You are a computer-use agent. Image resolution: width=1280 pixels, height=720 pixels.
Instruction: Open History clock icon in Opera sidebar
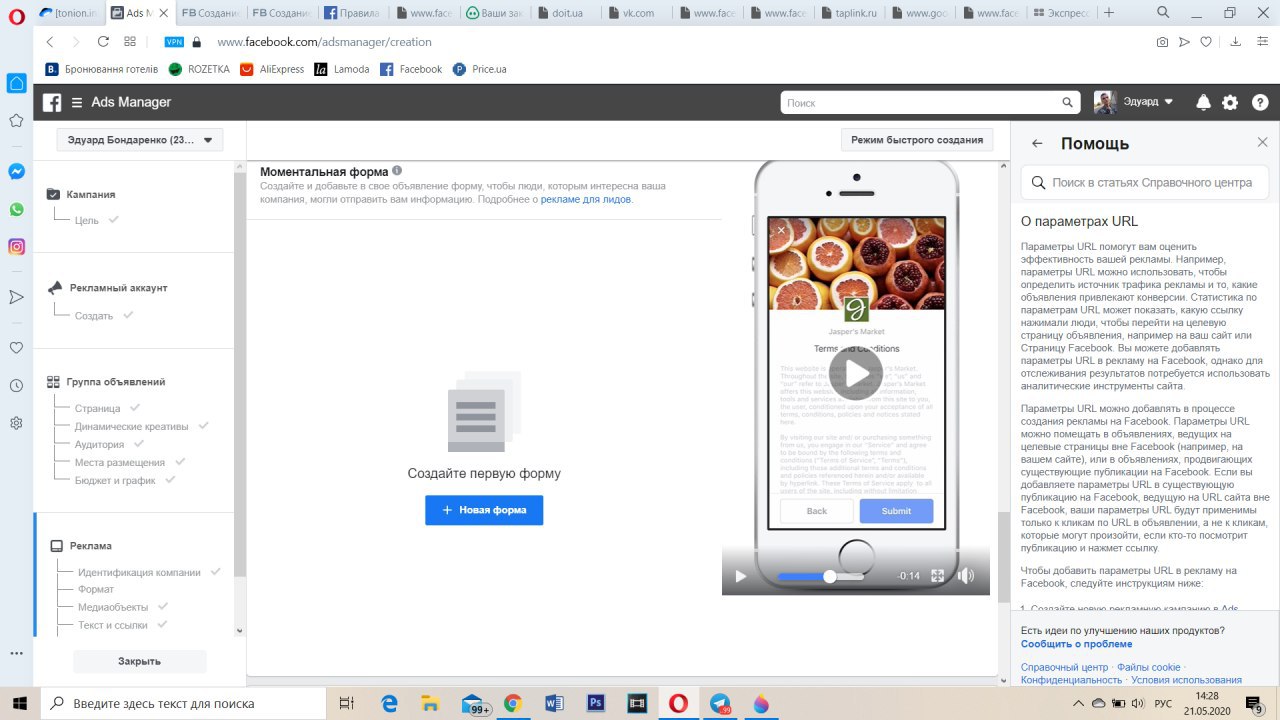point(16,385)
